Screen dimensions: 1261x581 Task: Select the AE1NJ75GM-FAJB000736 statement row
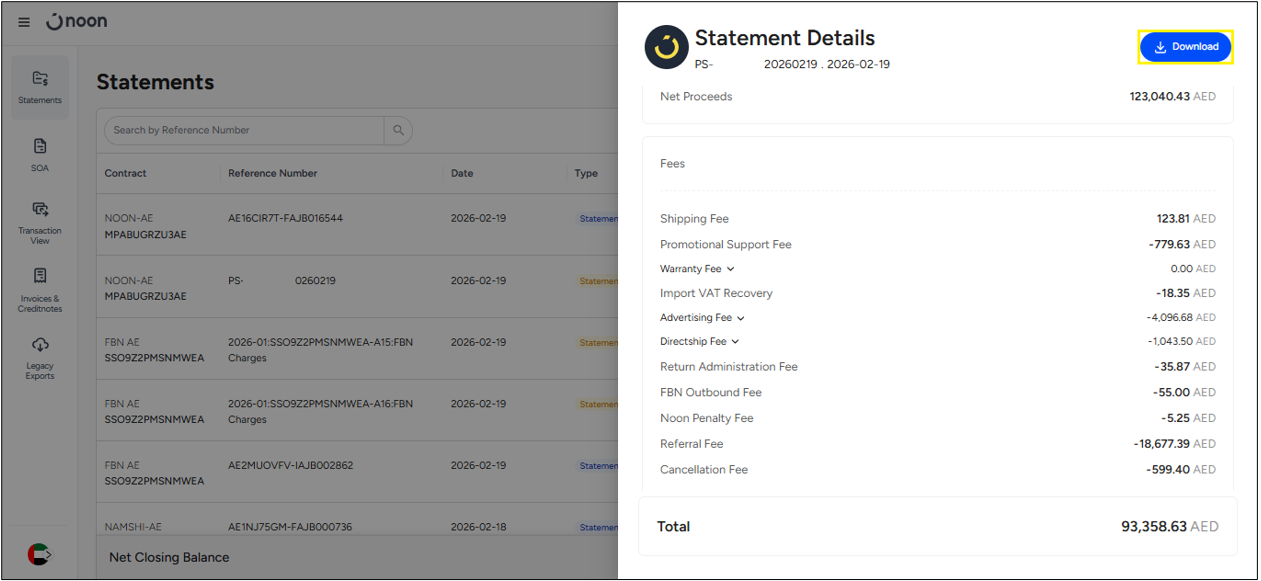(290, 527)
